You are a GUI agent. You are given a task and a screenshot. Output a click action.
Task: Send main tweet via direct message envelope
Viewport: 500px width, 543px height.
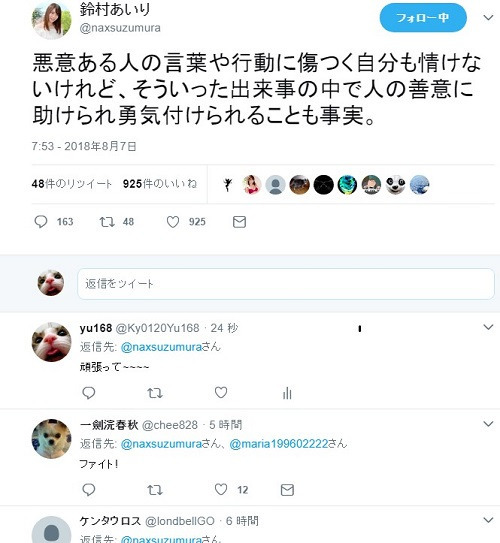pos(239,222)
